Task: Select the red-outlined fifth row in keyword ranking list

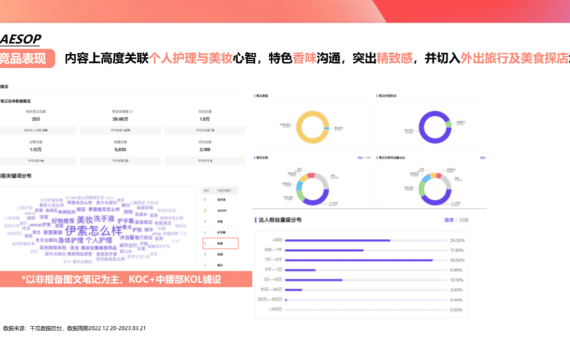Action: [220, 243]
